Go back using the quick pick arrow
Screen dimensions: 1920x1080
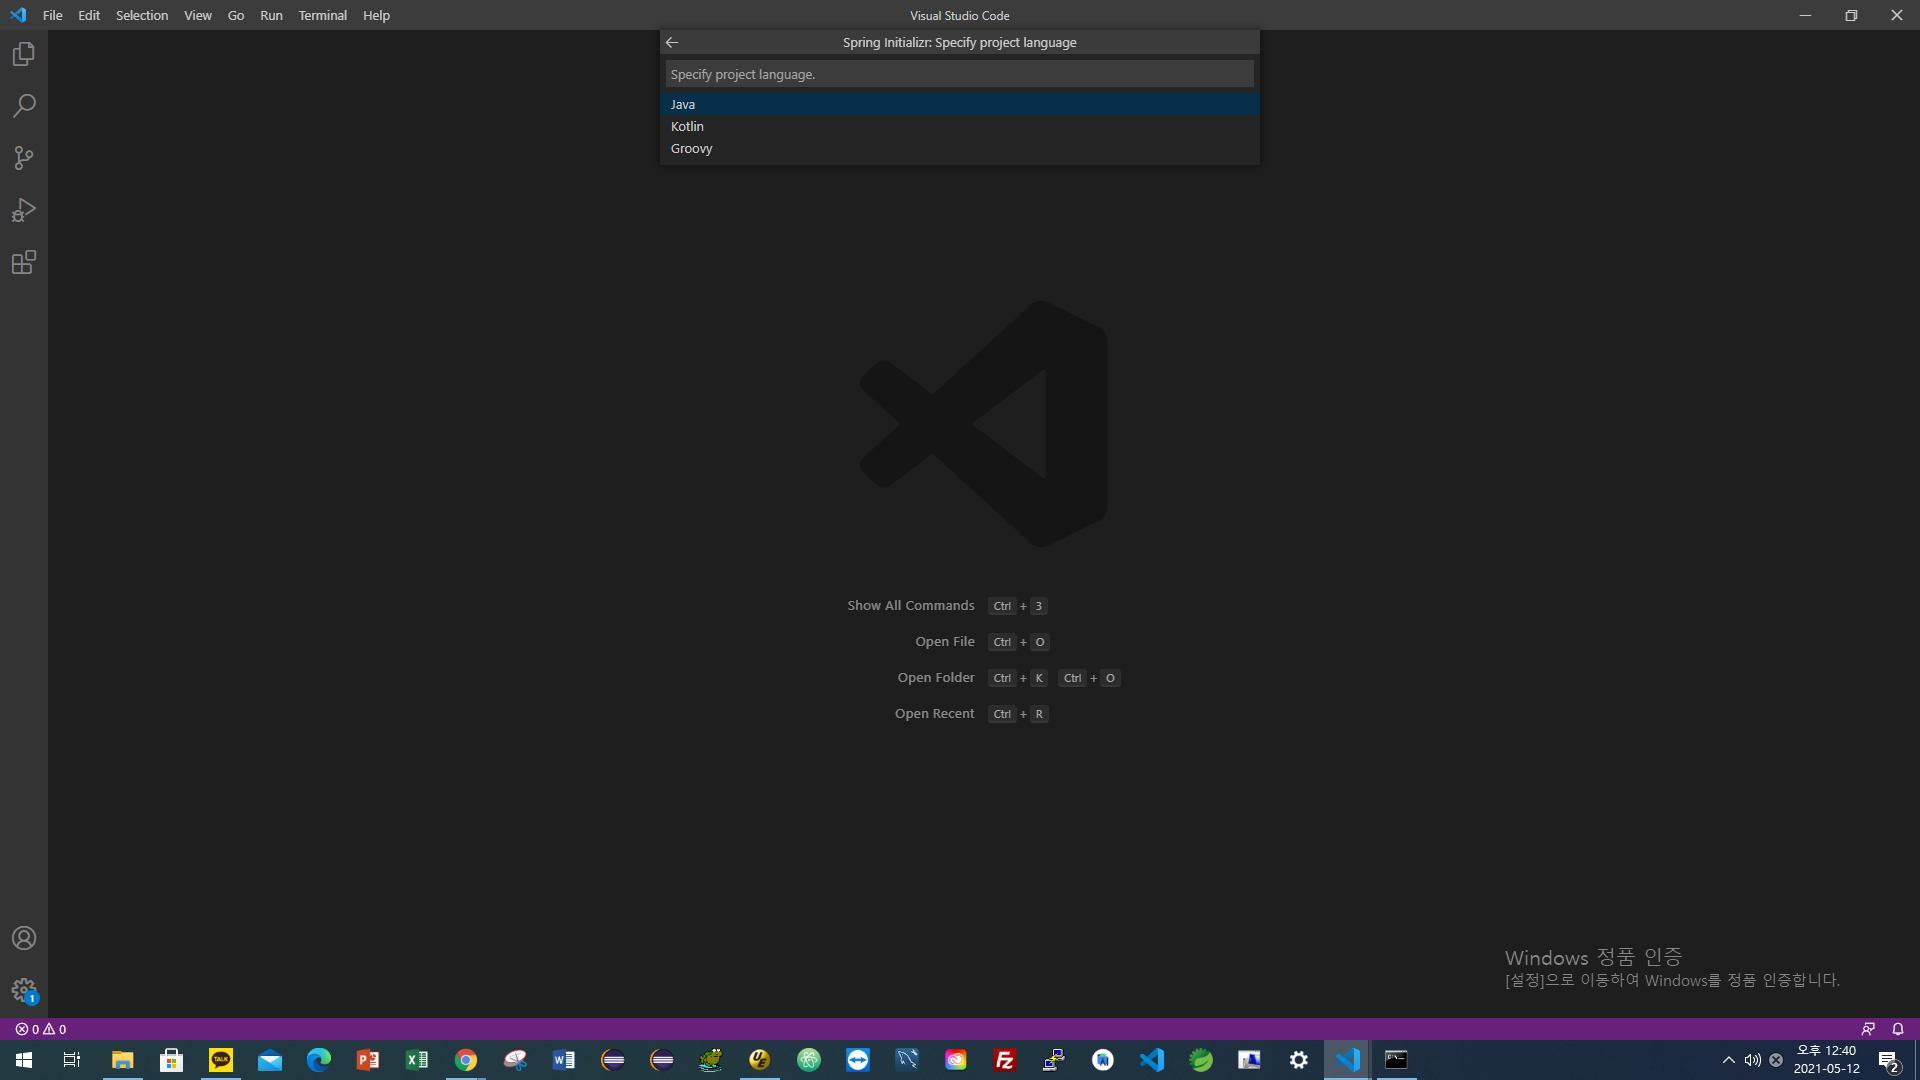[x=672, y=42]
